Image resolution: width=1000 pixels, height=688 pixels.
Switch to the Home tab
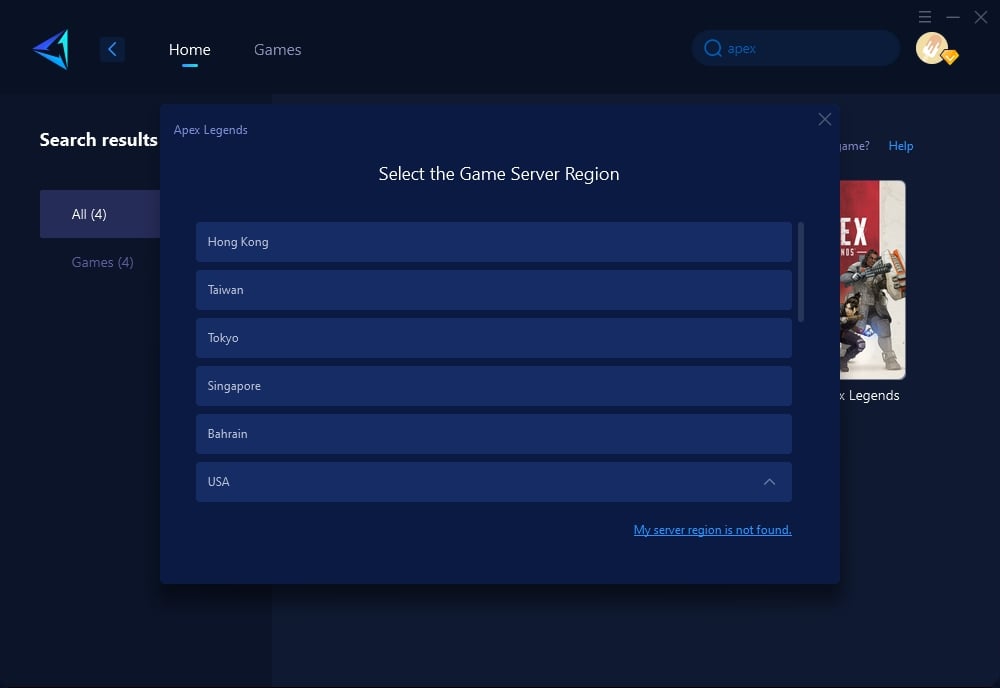[x=189, y=50]
